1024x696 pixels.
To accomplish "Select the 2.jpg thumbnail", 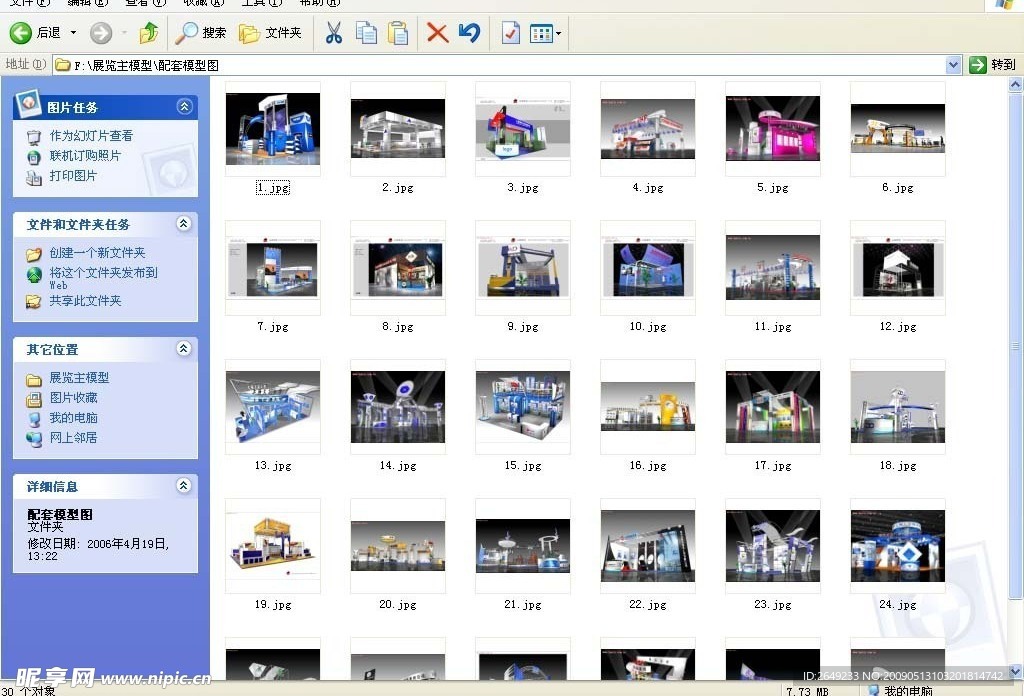I will [x=398, y=129].
